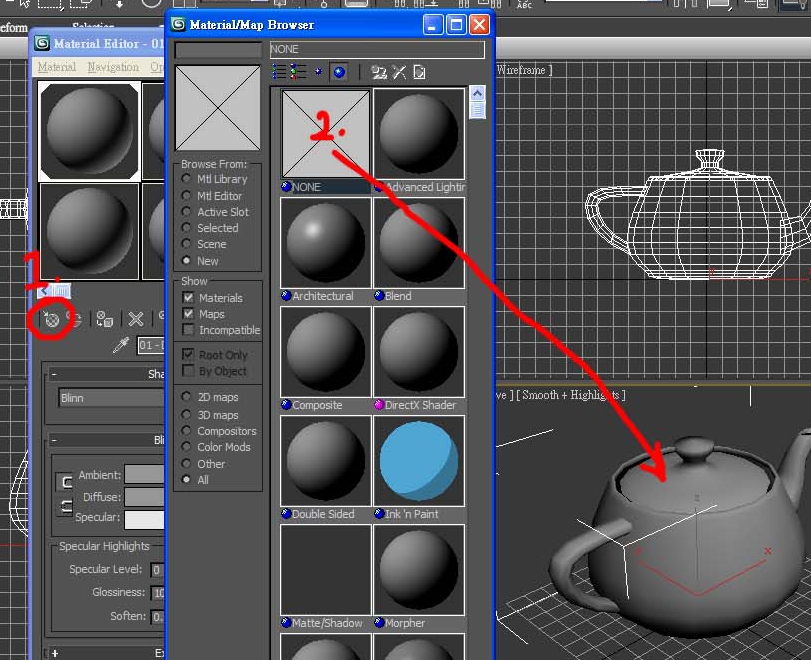Select View Large Icons in browser
811x660 pixels.
(x=338, y=72)
